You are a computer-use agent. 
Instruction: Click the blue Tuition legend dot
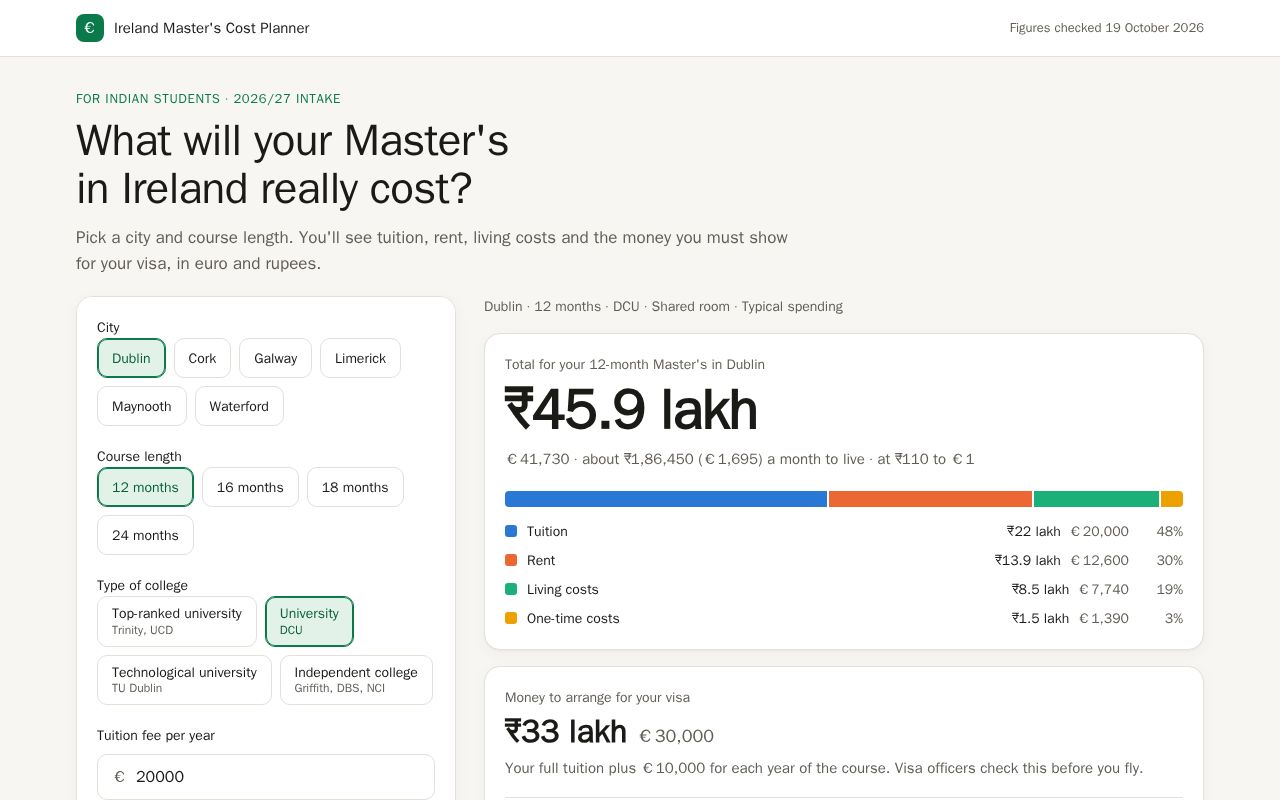click(511, 531)
